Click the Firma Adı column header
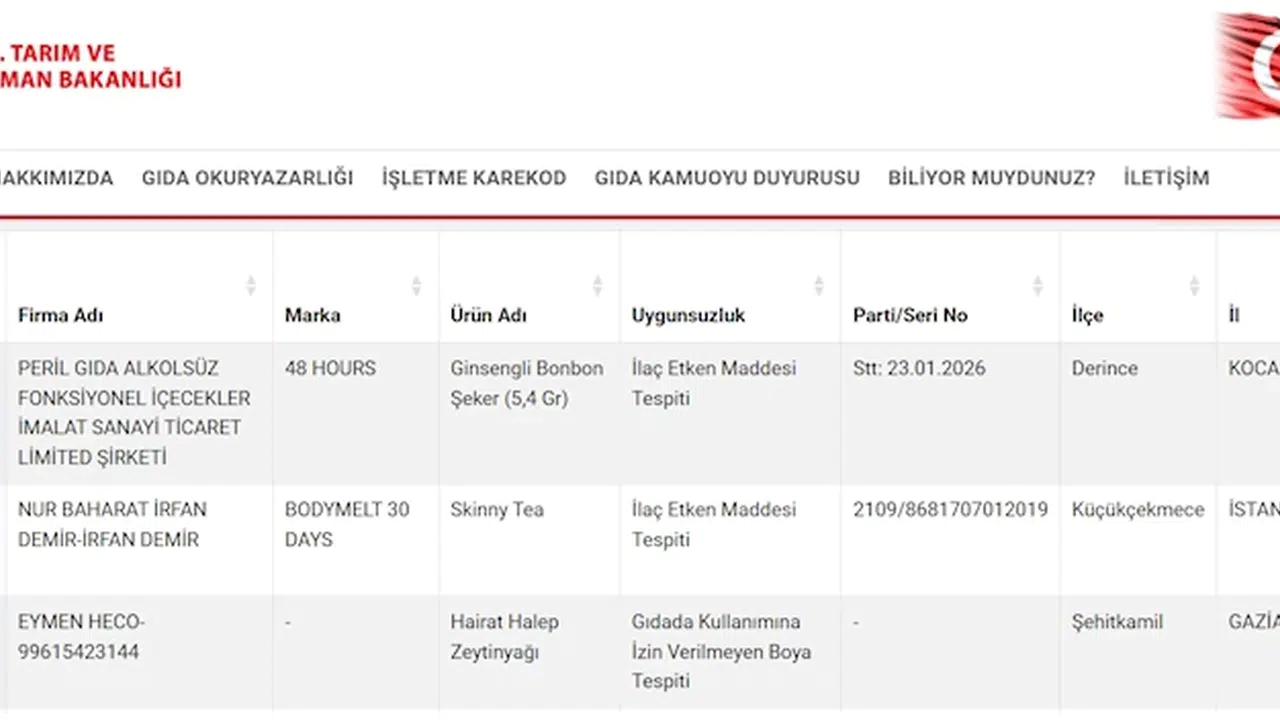Viewport: 1280px width, 720px height. point(61,315)
